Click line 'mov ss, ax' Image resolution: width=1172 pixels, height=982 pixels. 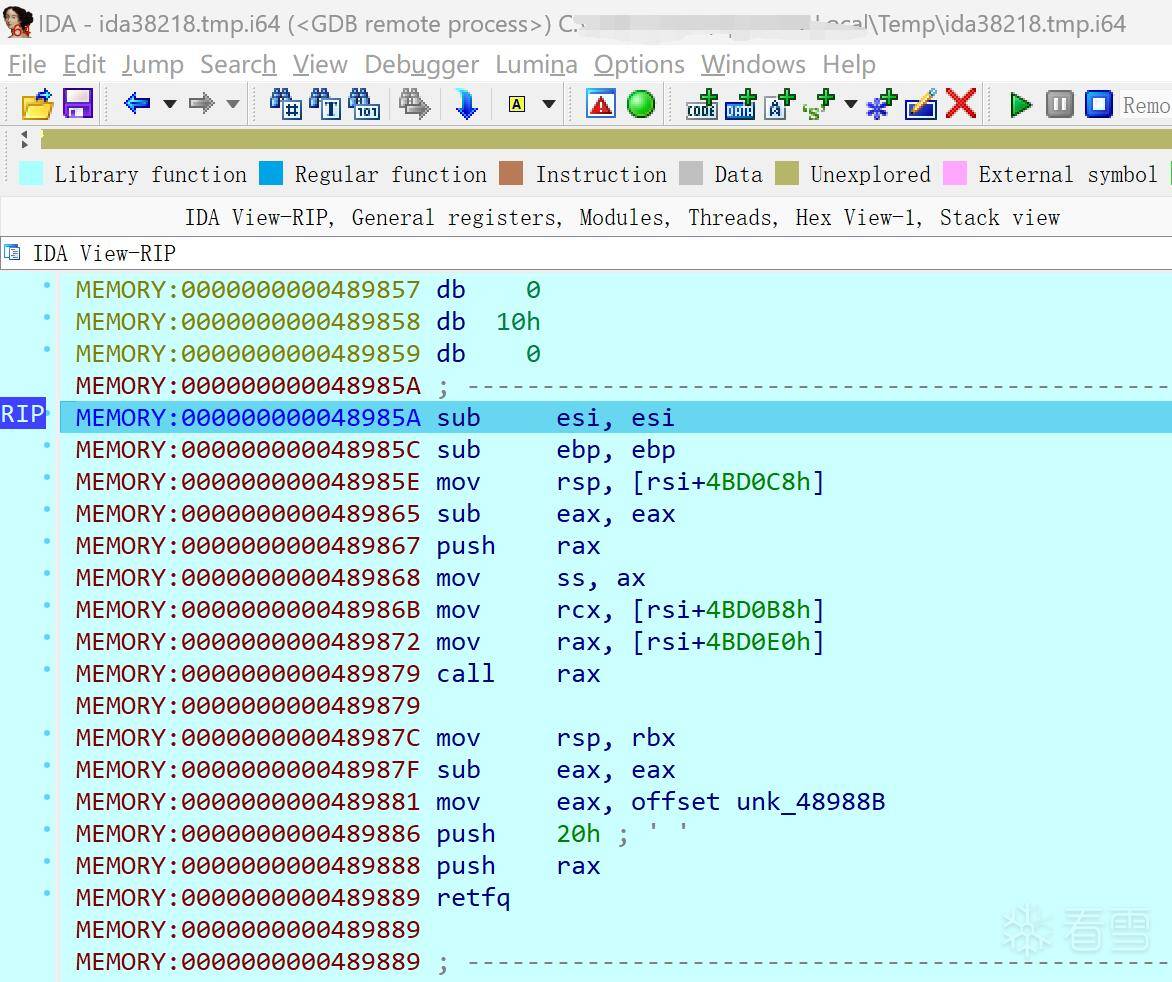(x=540, y=578)
